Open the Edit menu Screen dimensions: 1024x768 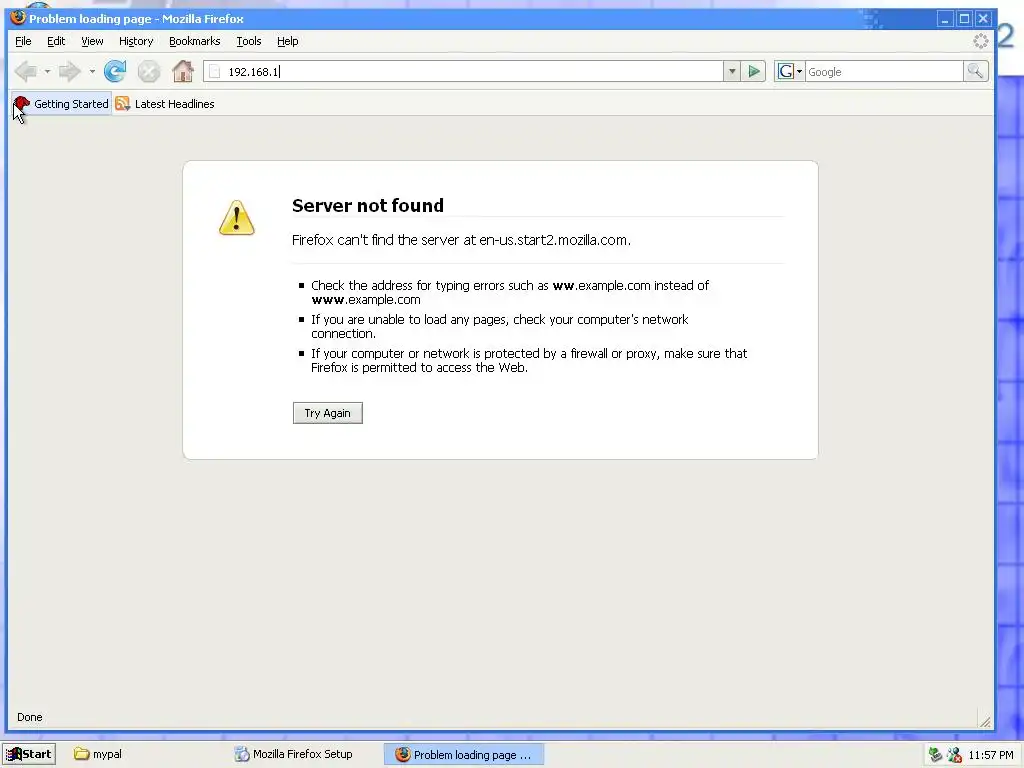56,41
